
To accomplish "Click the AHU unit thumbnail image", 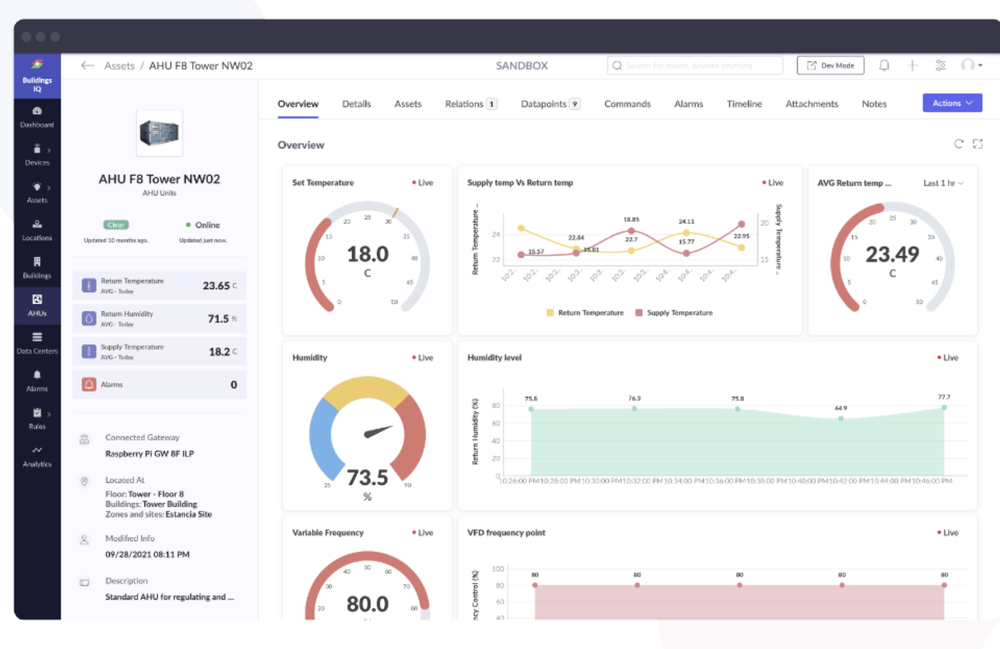I will (159, 133).
